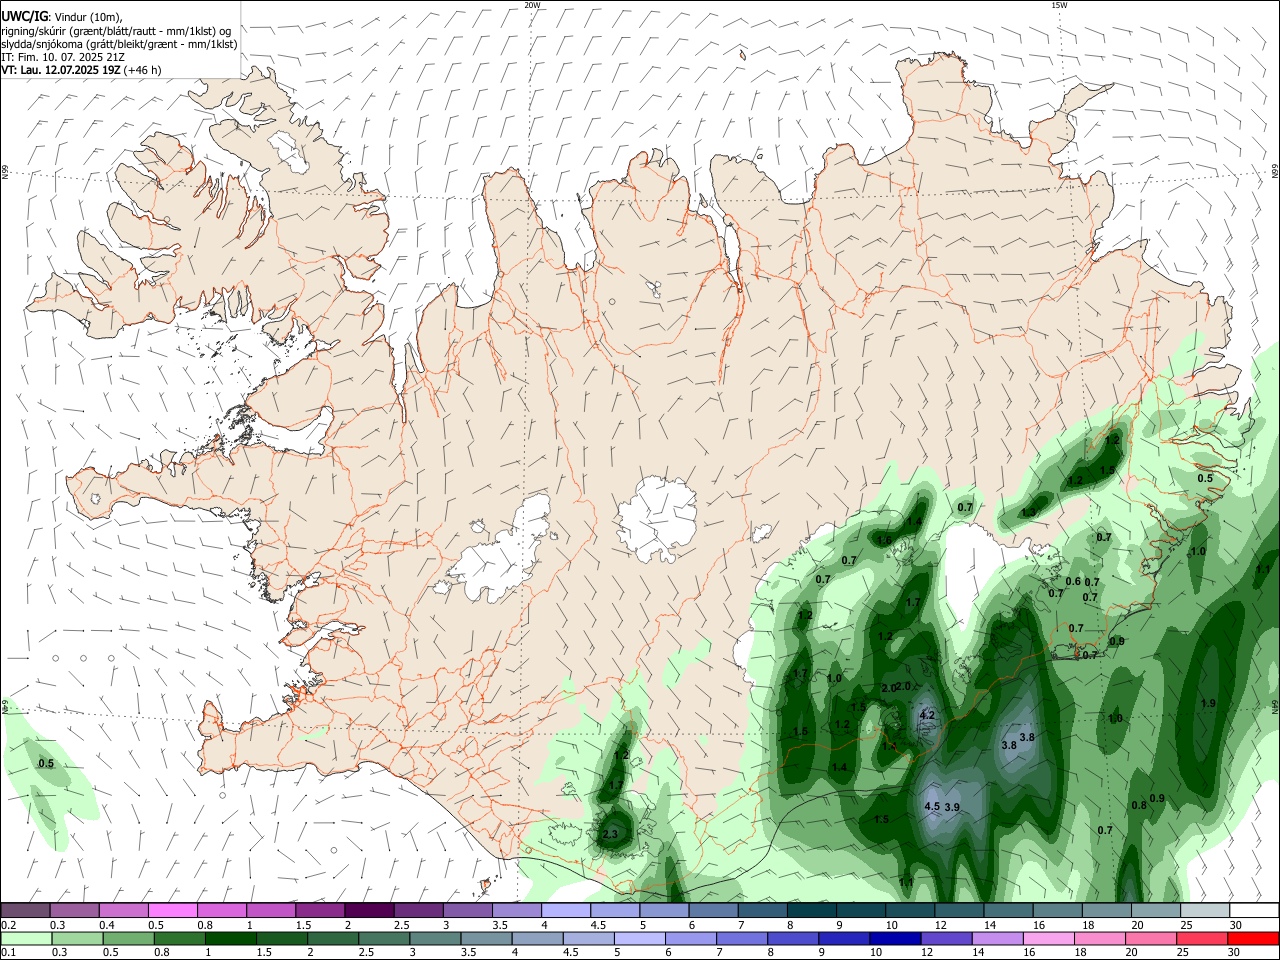
Task: Select the palest green 0.1 rain swatch
Action: coord(26,938)
